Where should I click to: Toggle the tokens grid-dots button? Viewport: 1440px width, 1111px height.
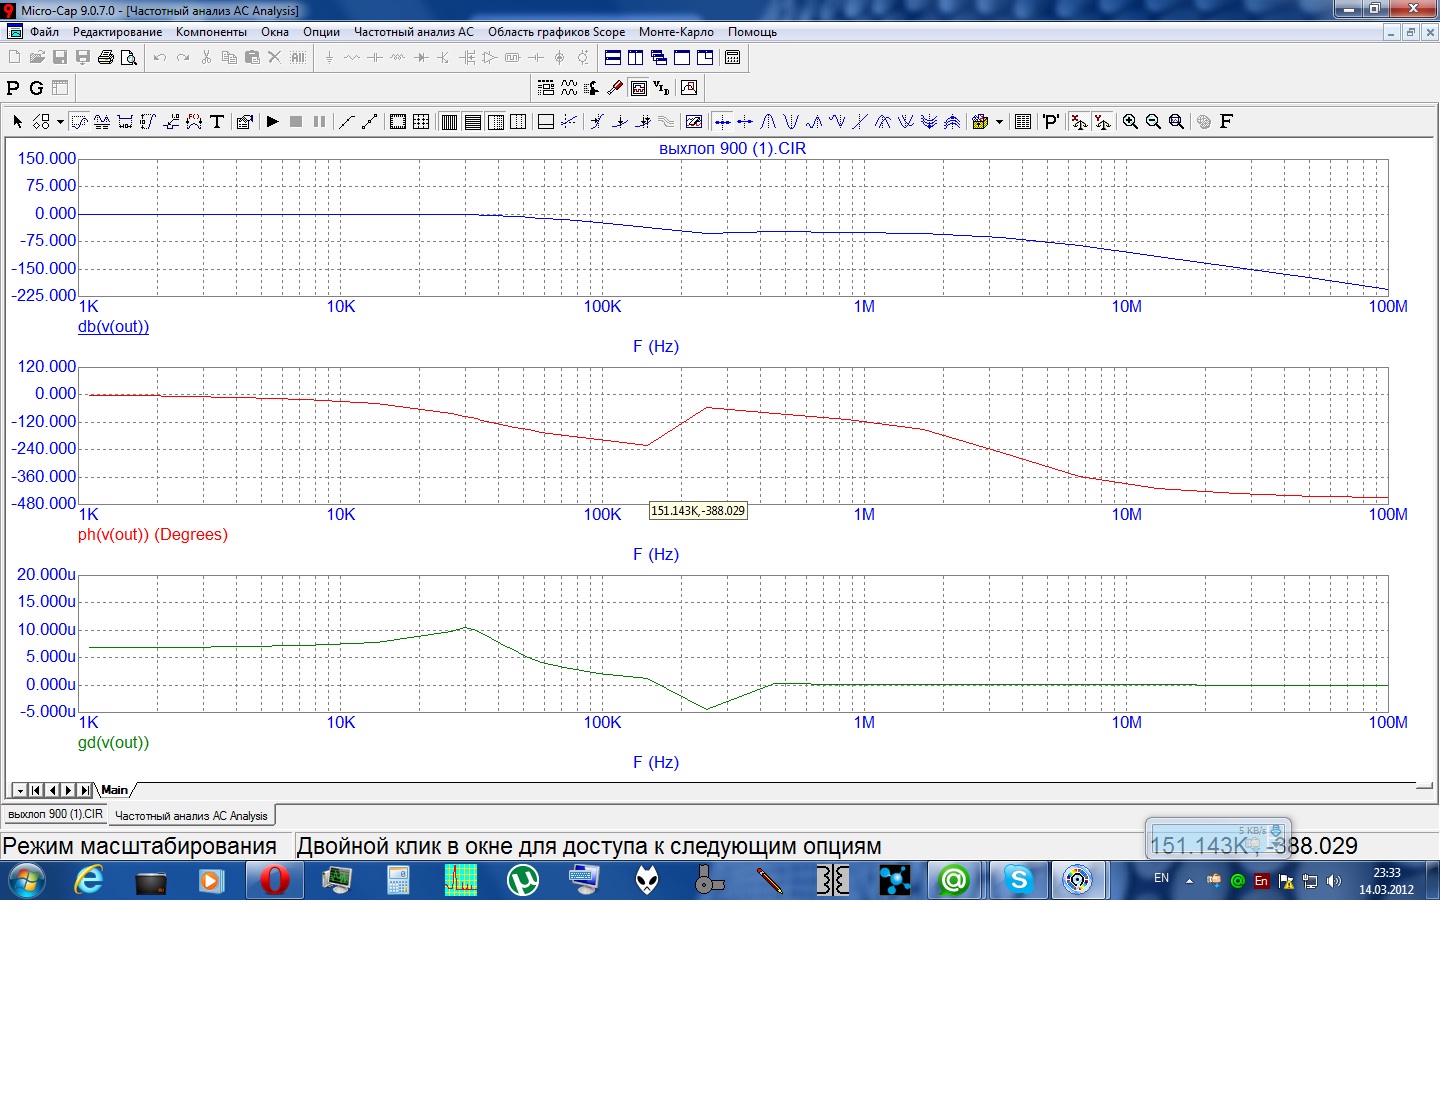(x=421, y=122)
